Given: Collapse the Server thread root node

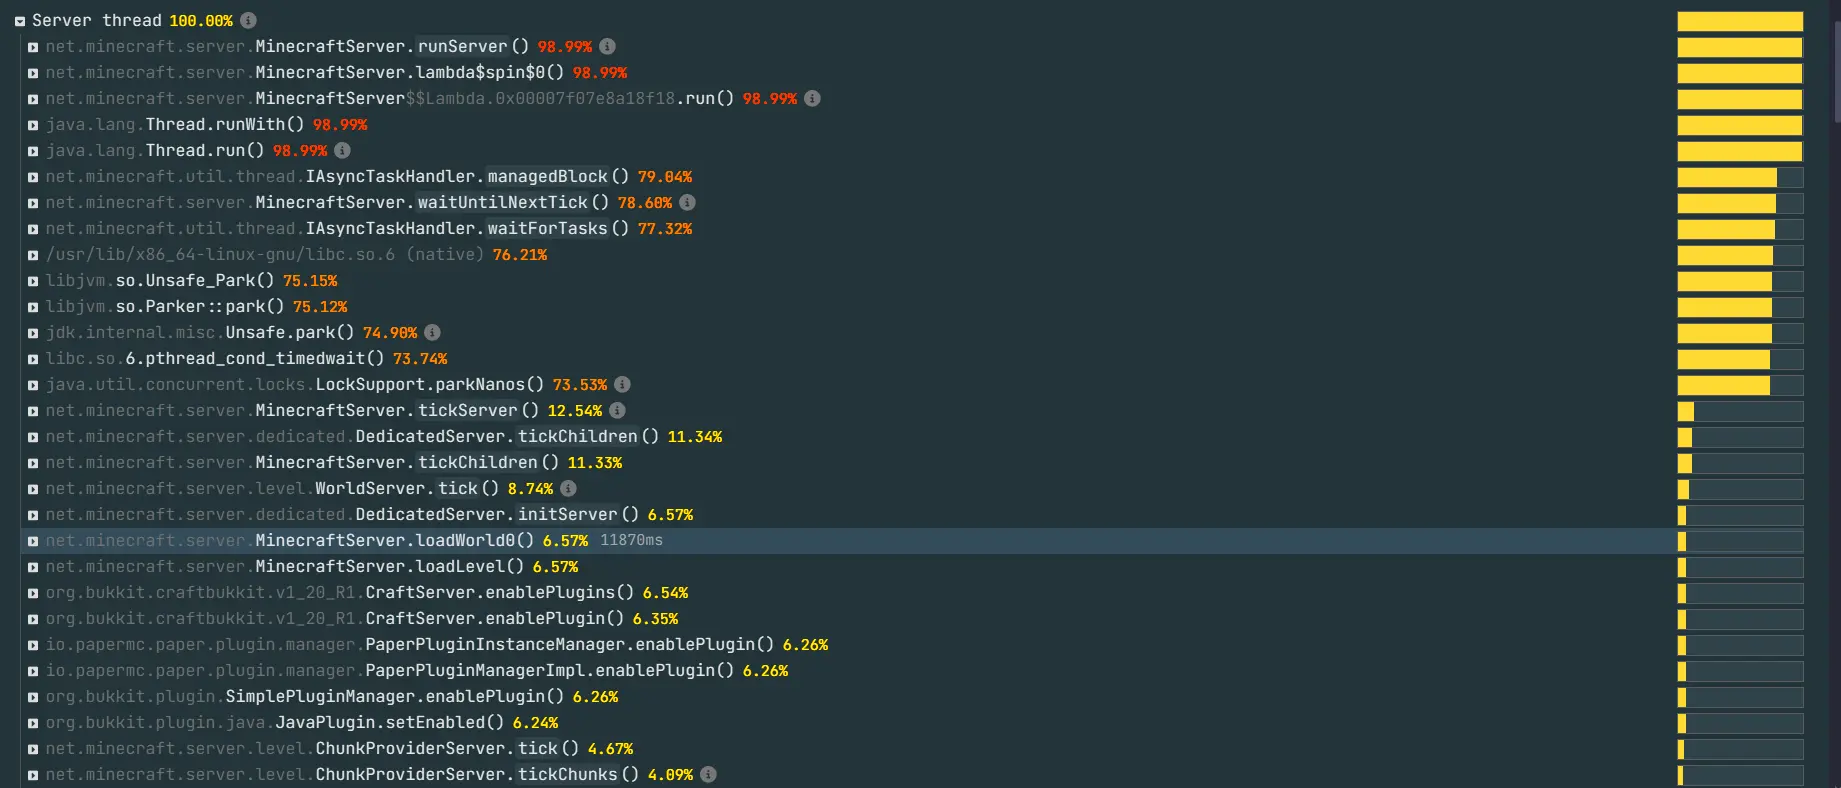Looking at the screenshot, I should (x=20, y=21).
